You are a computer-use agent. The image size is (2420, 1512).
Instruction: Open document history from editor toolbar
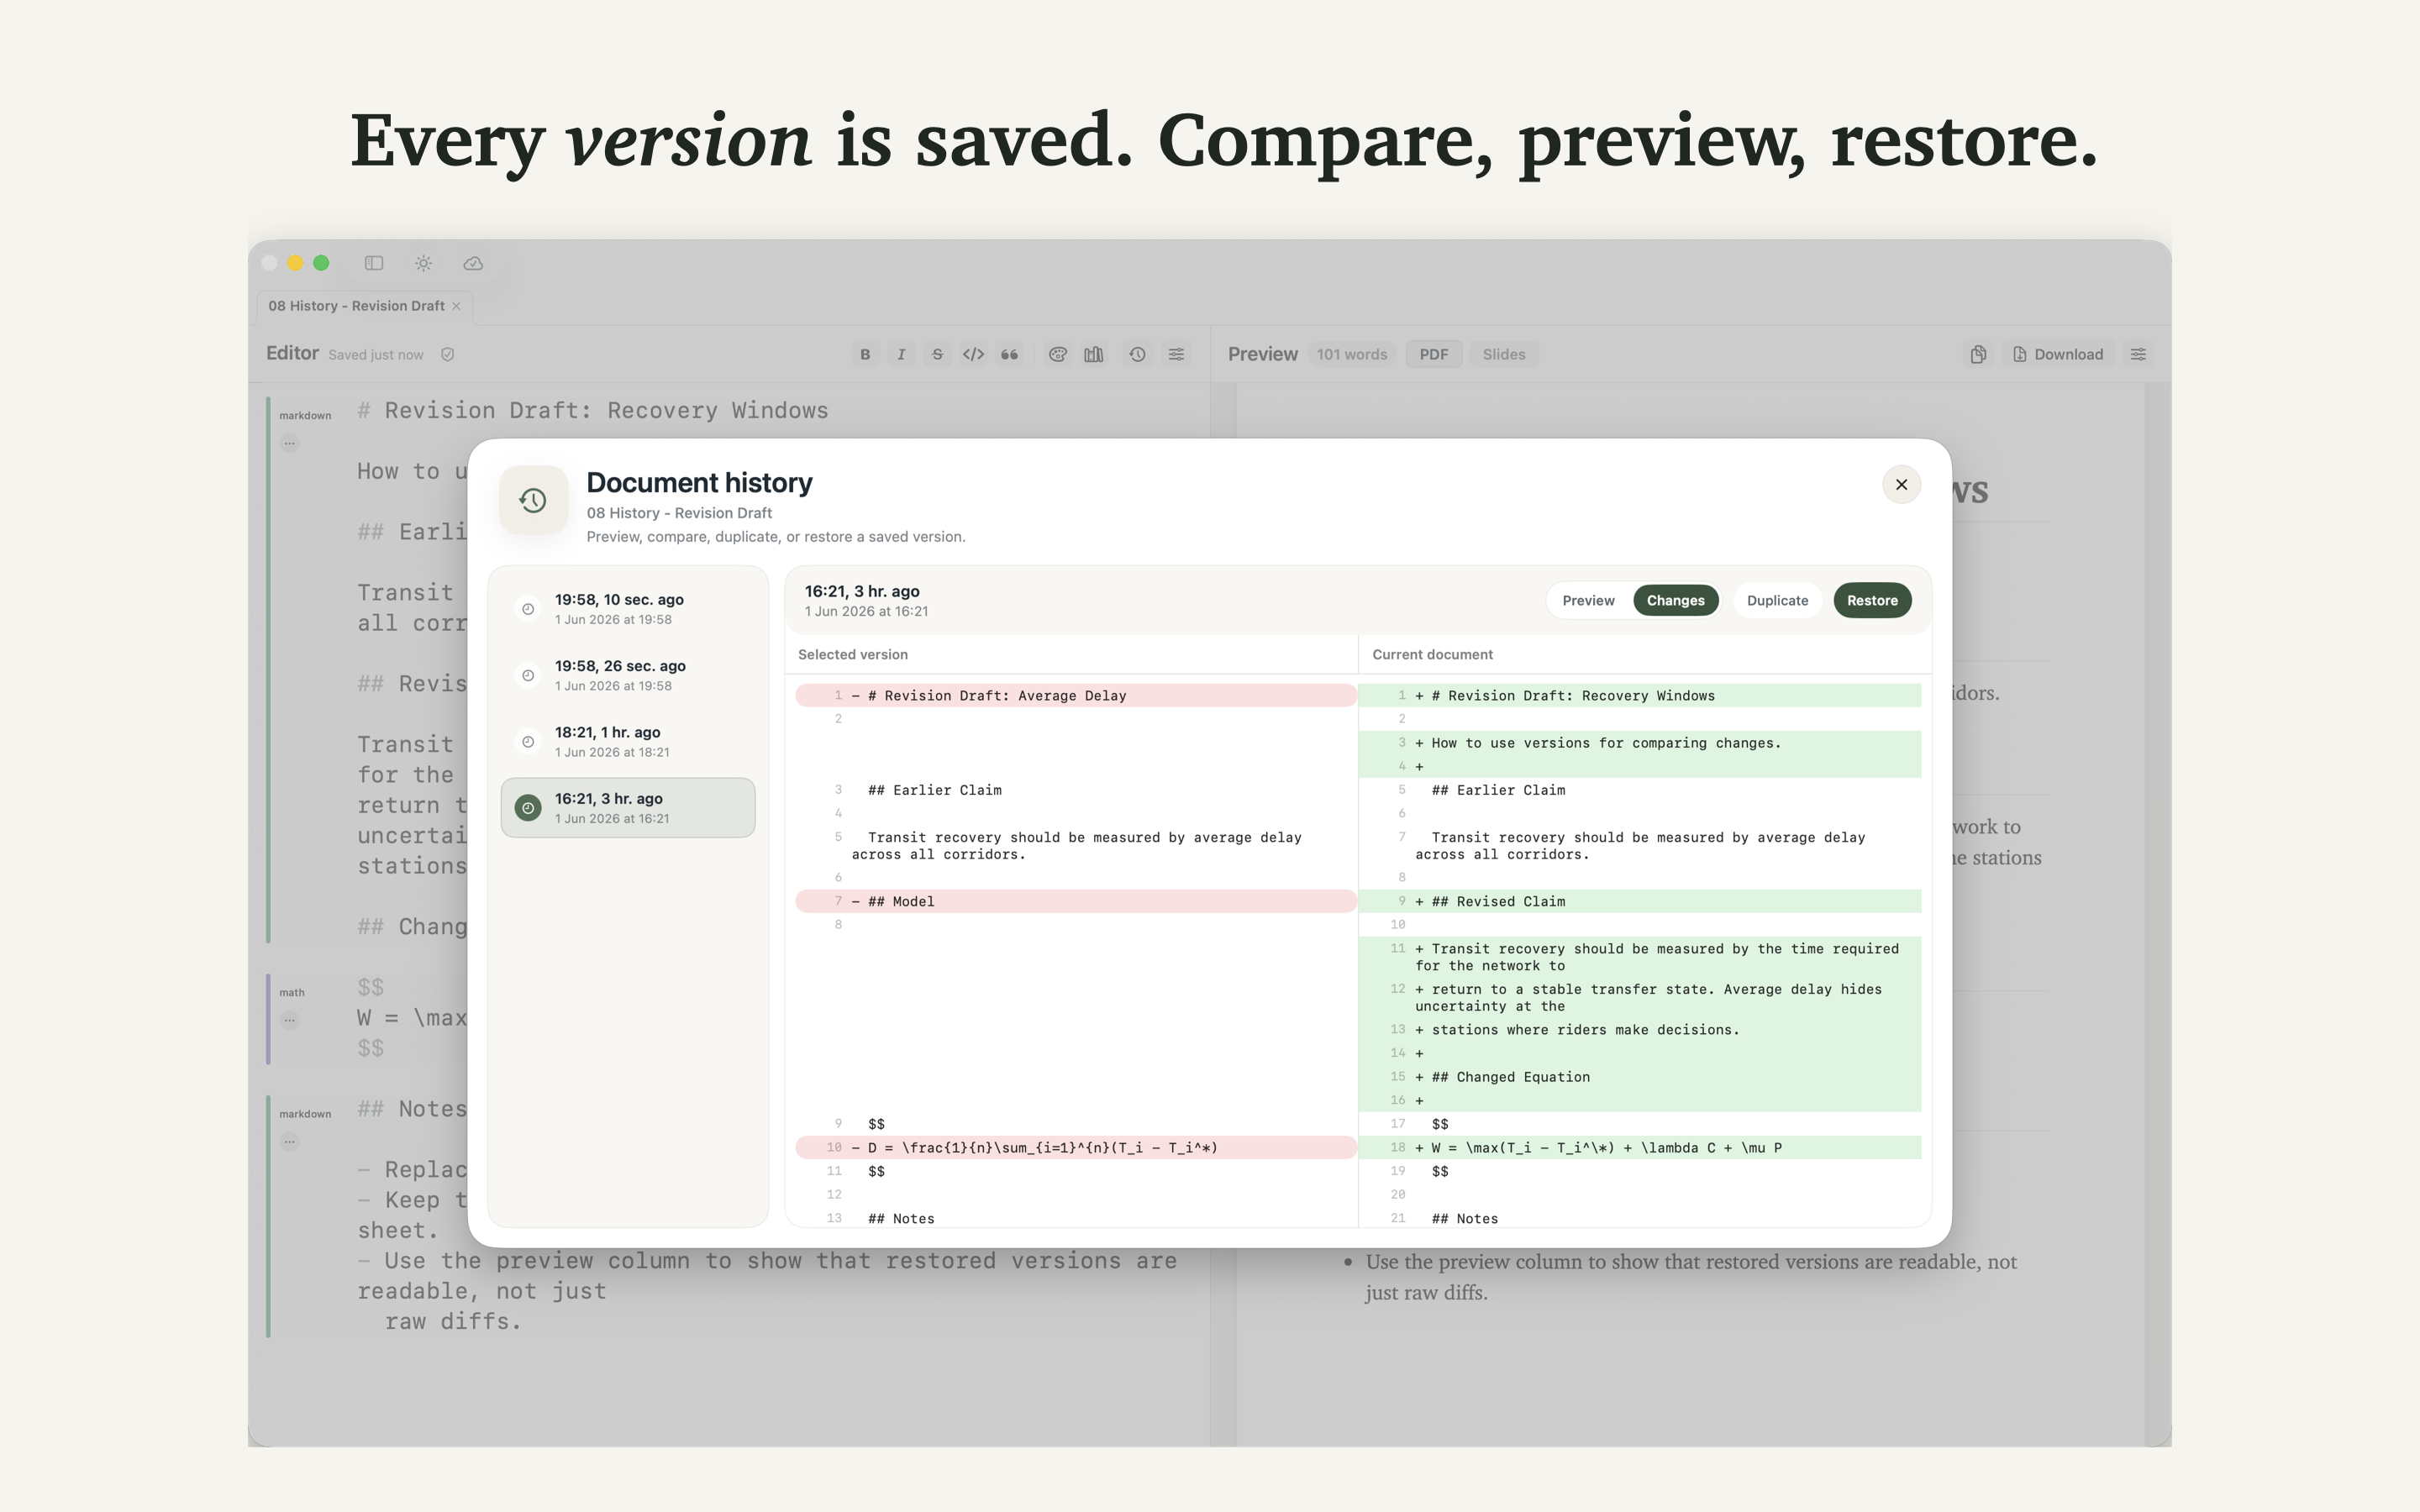click(1137, 354)
